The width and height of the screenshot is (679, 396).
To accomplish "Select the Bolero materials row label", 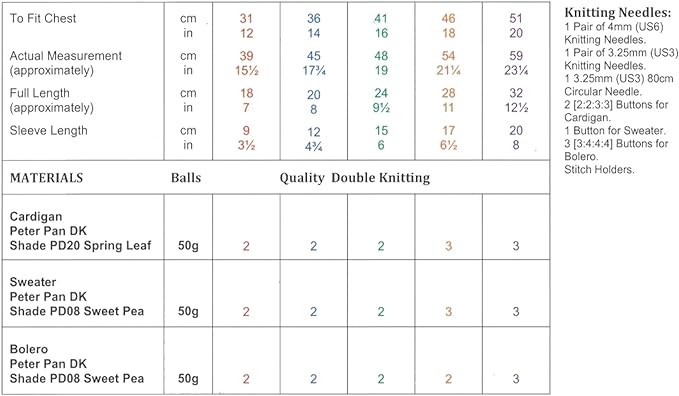I will click(x=77, y=364).
